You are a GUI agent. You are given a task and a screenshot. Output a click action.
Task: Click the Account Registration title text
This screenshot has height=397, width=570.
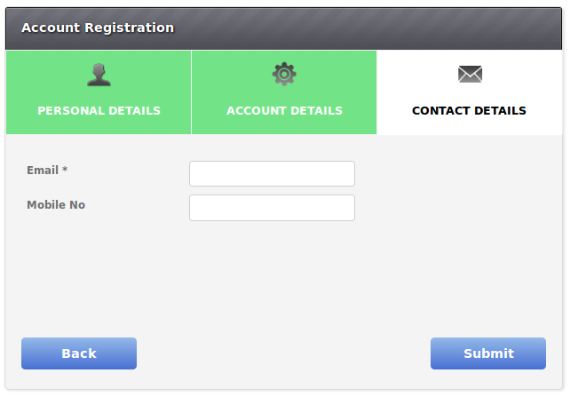pos(98,28)
